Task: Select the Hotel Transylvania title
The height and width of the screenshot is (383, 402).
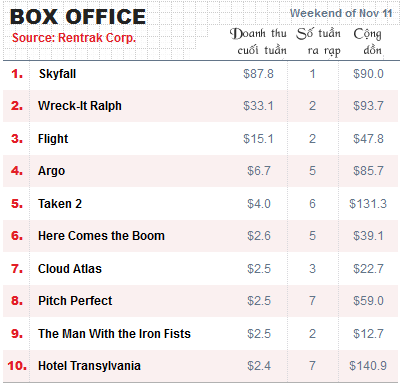Action: click(x=89, y=366)
